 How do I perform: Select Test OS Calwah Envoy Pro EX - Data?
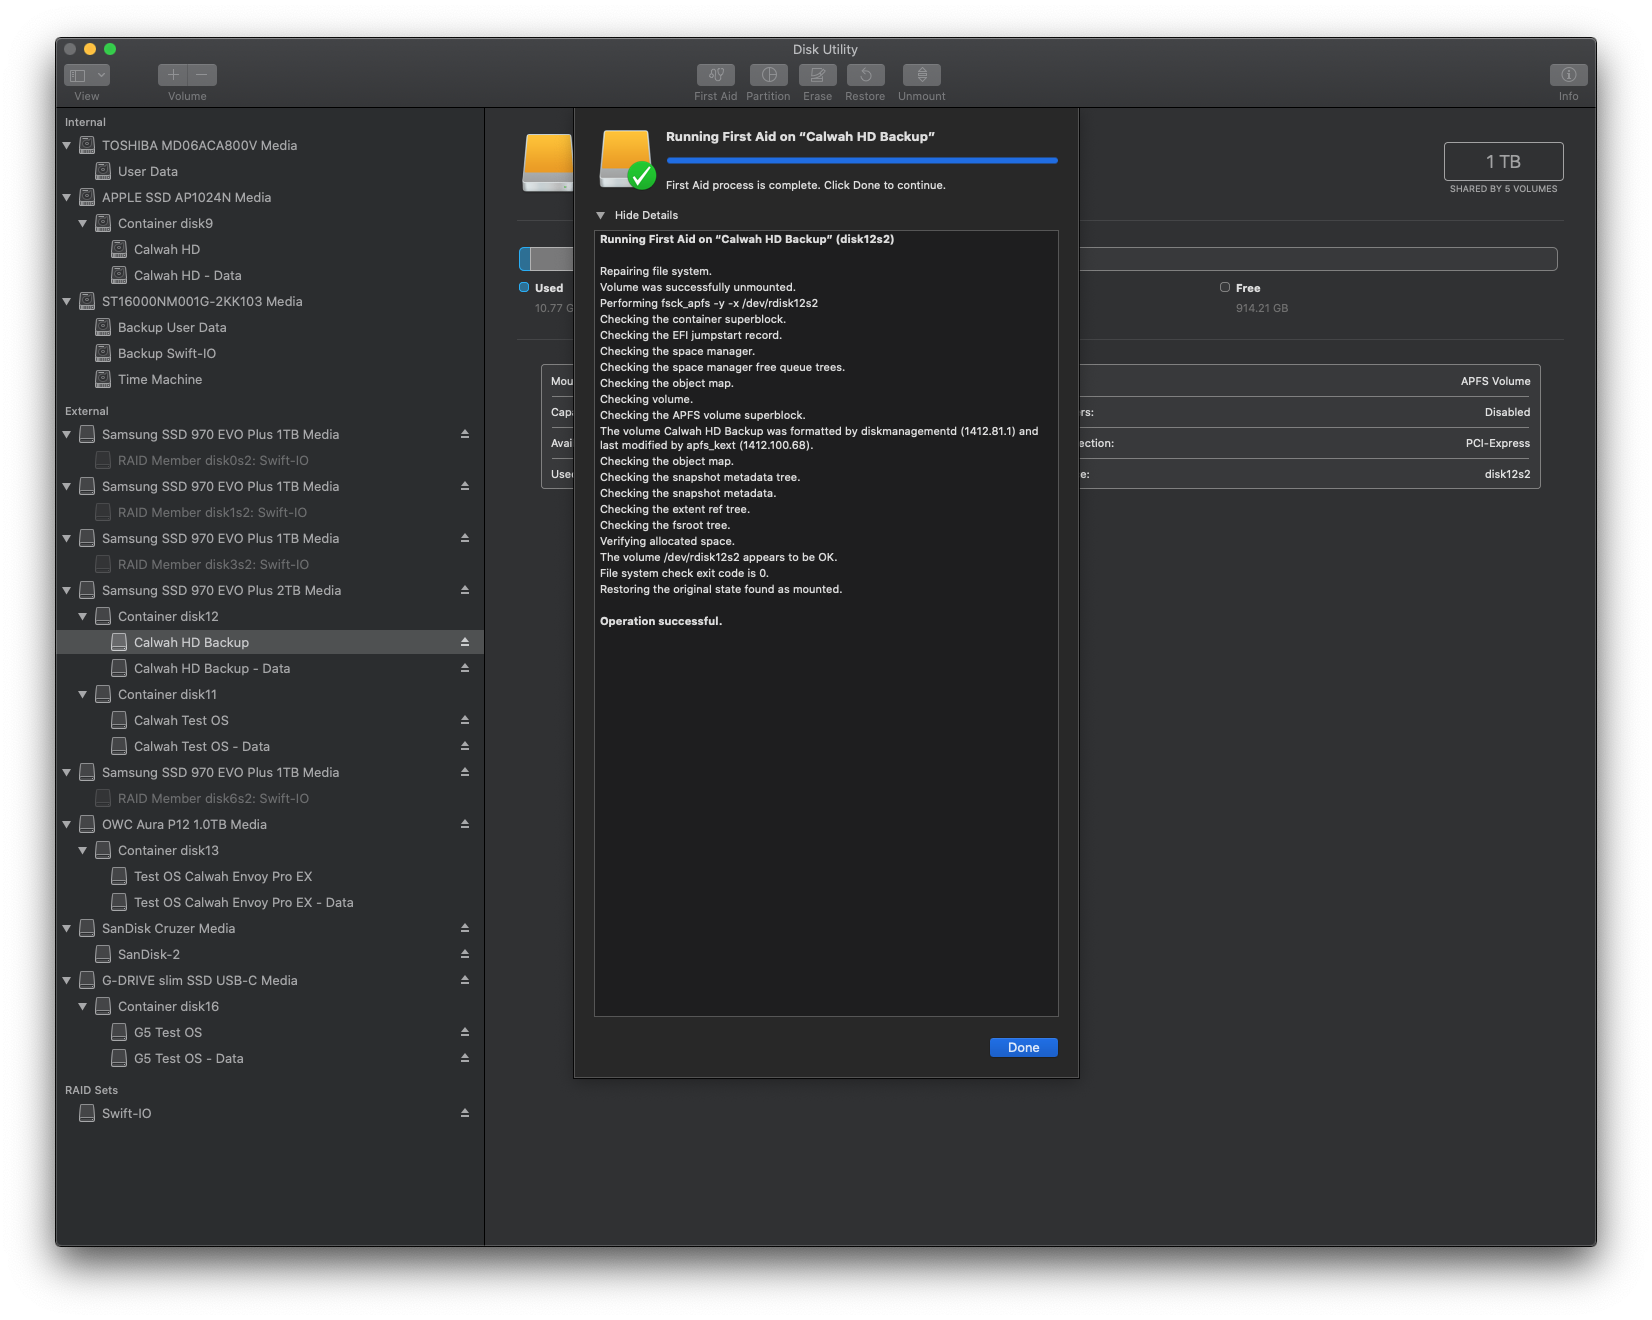click(x=270, y=902)
